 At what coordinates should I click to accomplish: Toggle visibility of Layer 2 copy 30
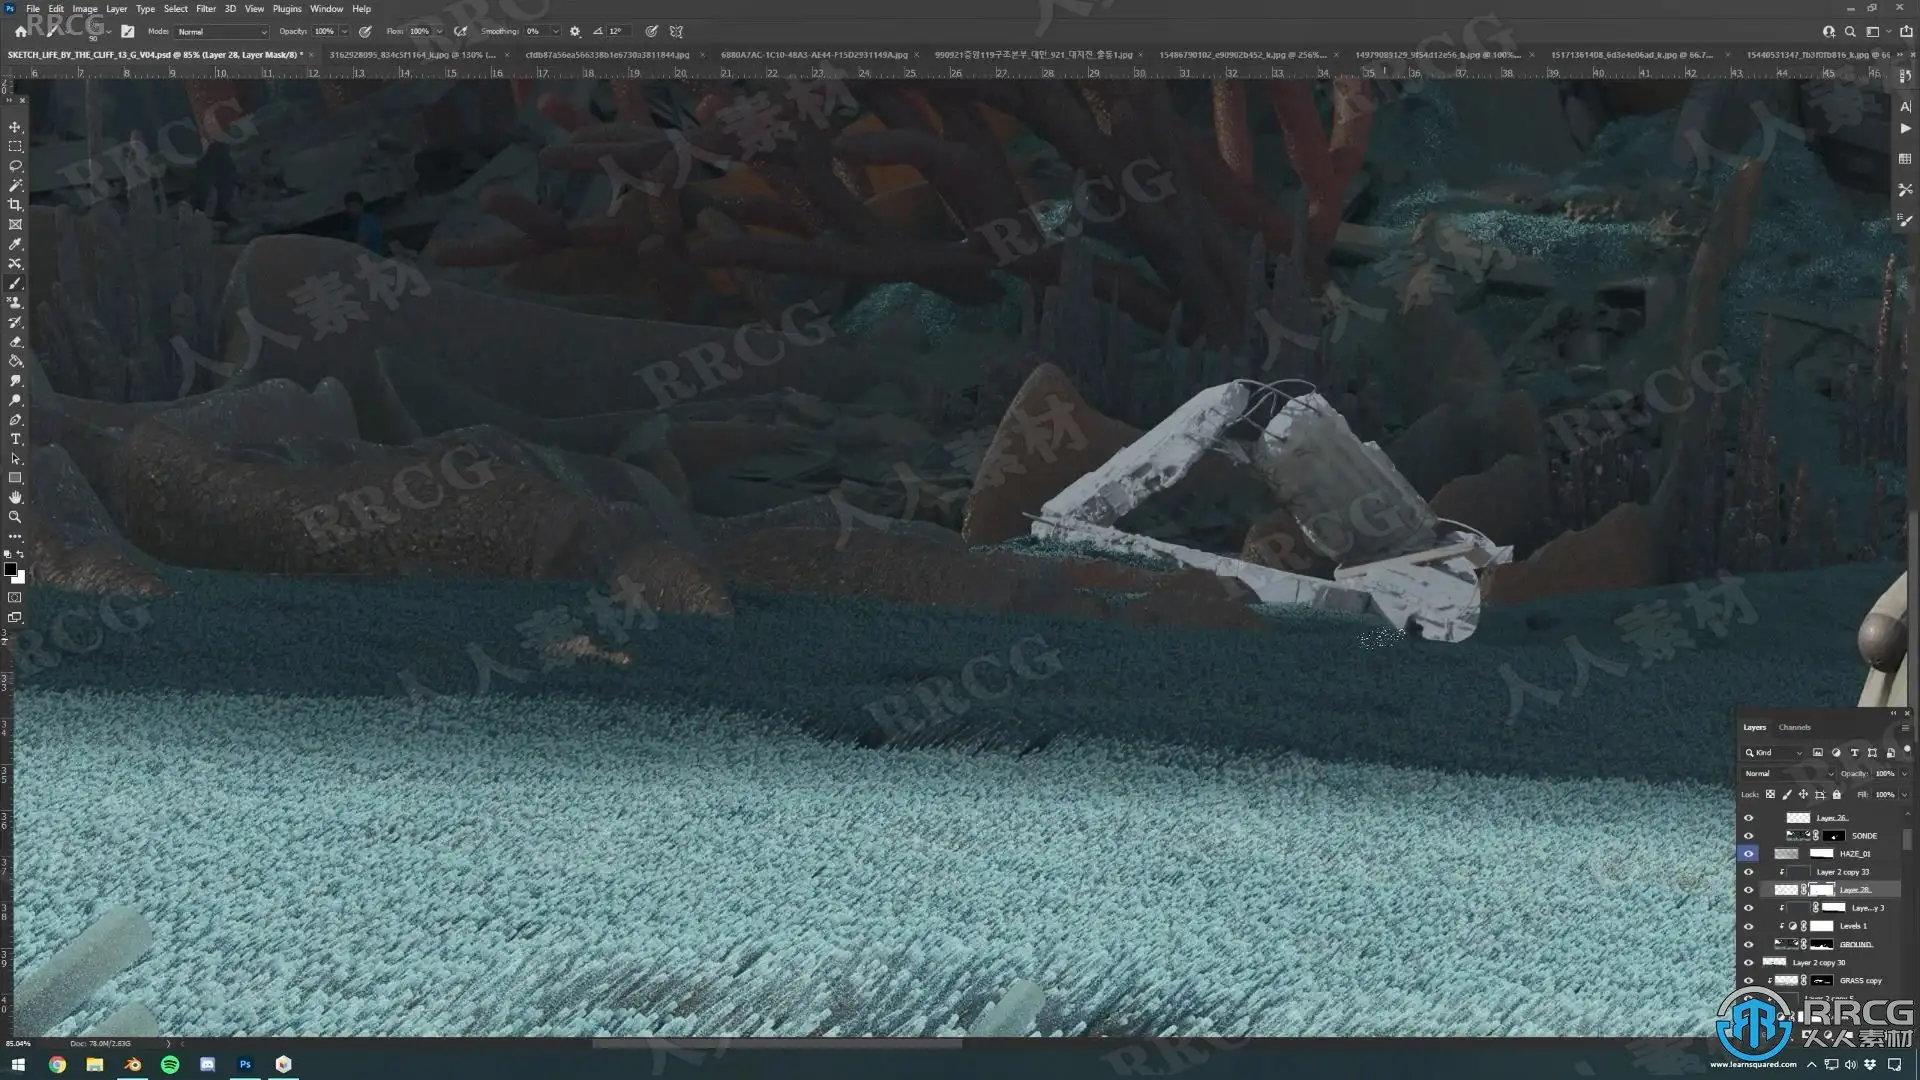[1748, 962]
